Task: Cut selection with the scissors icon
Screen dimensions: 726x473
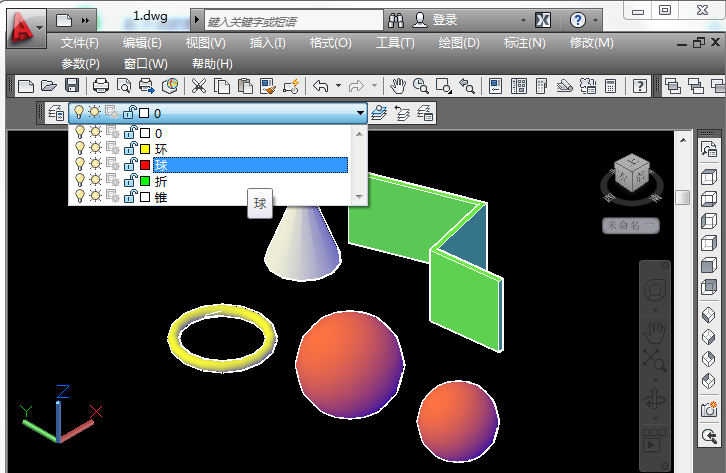Action: (199, 86)
